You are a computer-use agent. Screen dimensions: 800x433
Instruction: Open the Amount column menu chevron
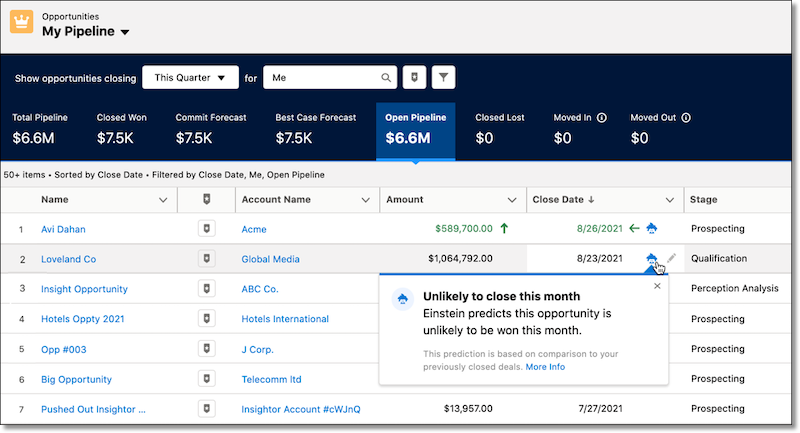512,200
